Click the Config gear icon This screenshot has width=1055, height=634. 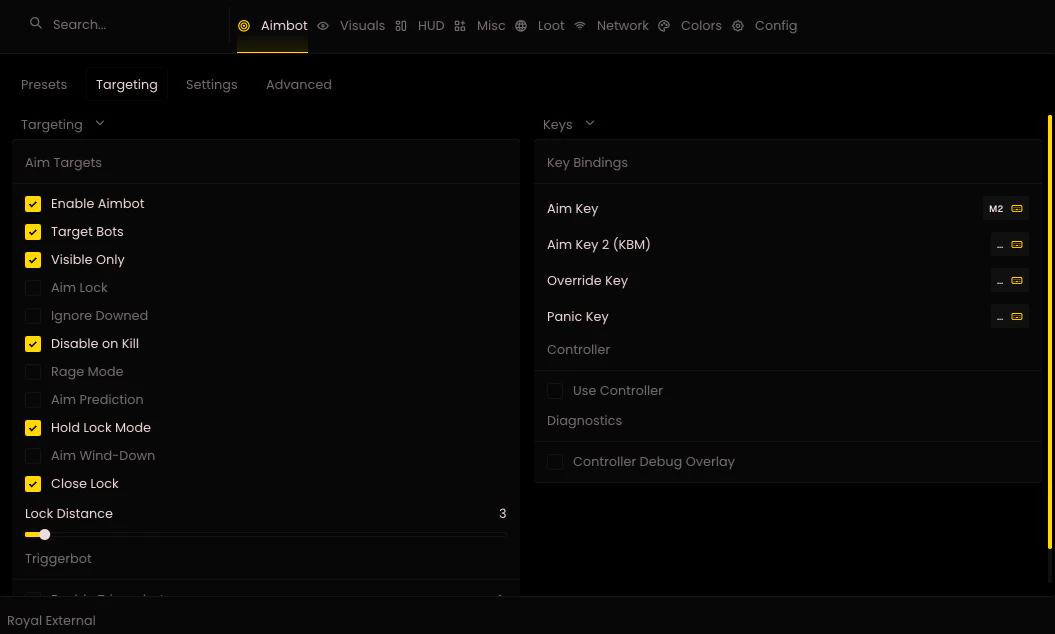pos(738,26)
